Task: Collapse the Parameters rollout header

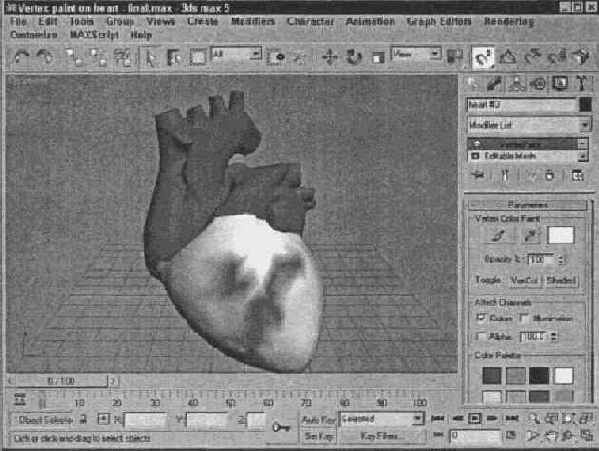Action: (x=527, y=205)
